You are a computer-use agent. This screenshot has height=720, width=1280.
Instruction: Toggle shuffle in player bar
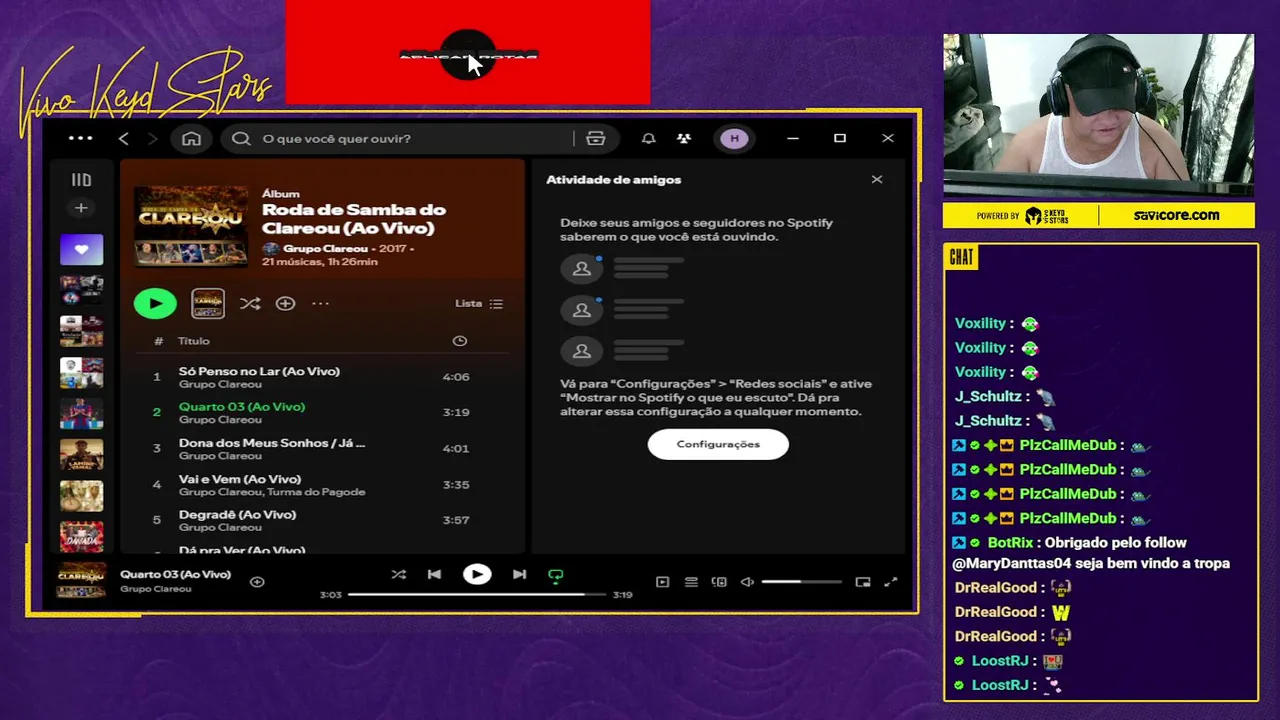click(398, 575)
